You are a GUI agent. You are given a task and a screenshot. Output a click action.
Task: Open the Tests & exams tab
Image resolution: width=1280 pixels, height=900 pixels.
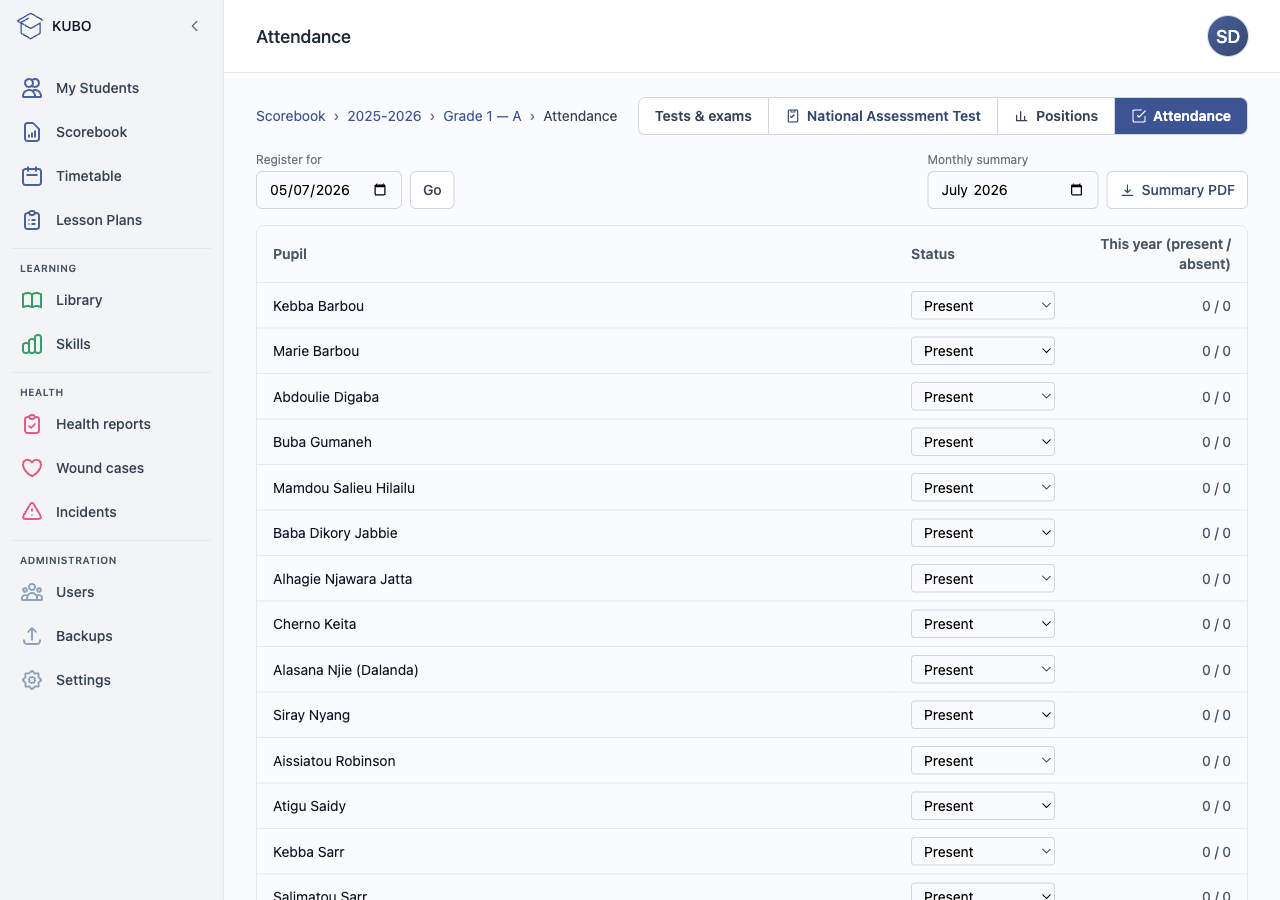tap(703, 116)
